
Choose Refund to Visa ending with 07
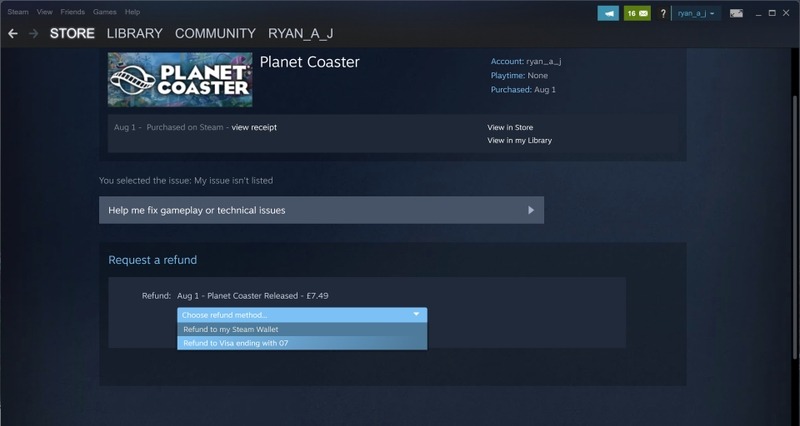(302, 343)
